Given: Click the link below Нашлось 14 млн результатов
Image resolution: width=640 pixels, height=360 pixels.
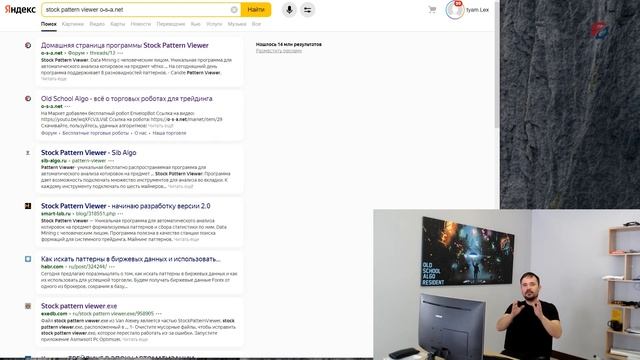Looking at the screenshot, I should coord(279,51).
